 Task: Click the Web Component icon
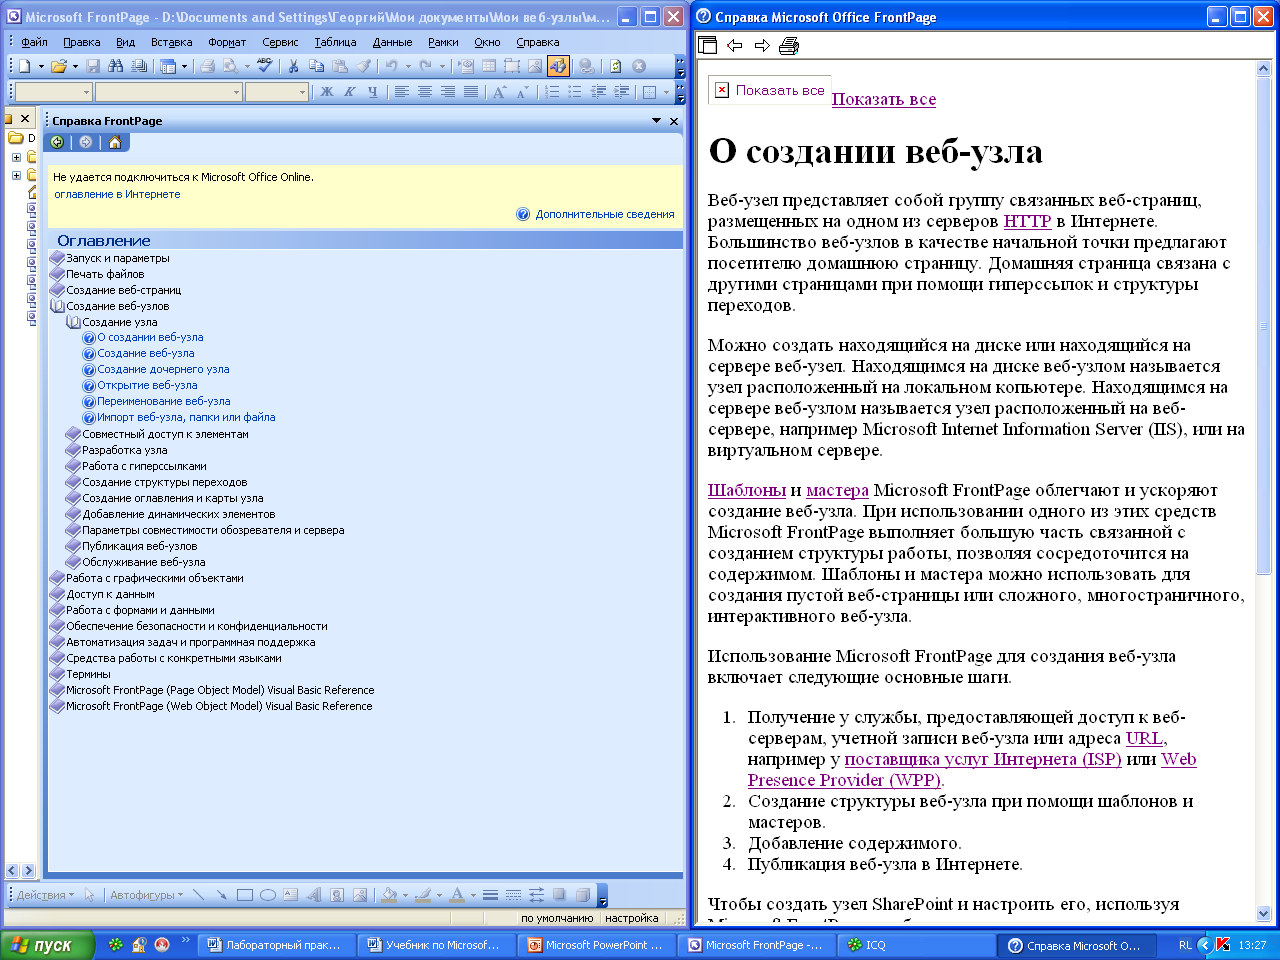pos(466,66)
